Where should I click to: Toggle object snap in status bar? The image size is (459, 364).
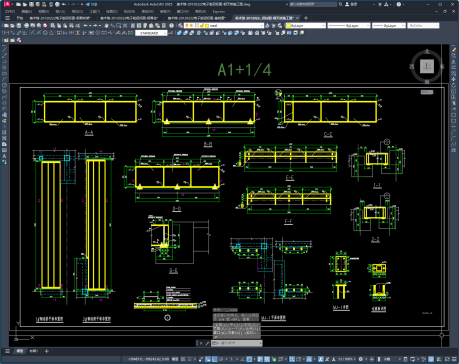249,359
